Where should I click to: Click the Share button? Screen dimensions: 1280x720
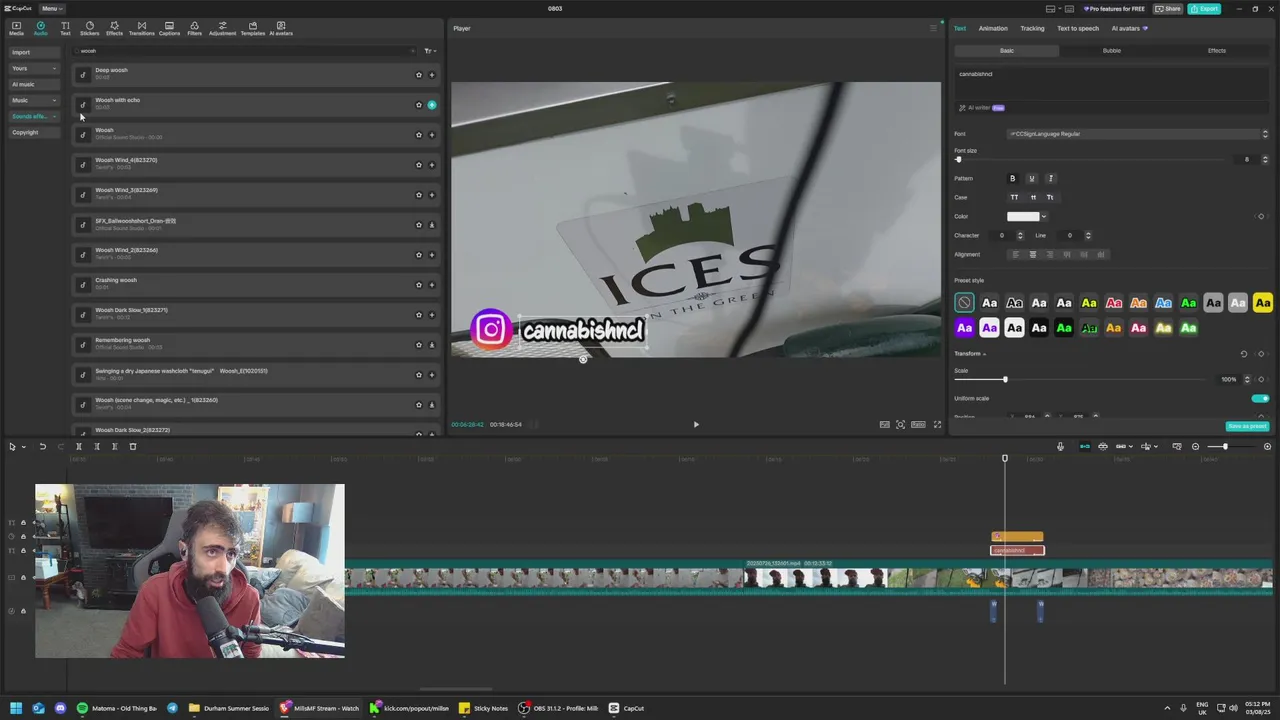1167,8
